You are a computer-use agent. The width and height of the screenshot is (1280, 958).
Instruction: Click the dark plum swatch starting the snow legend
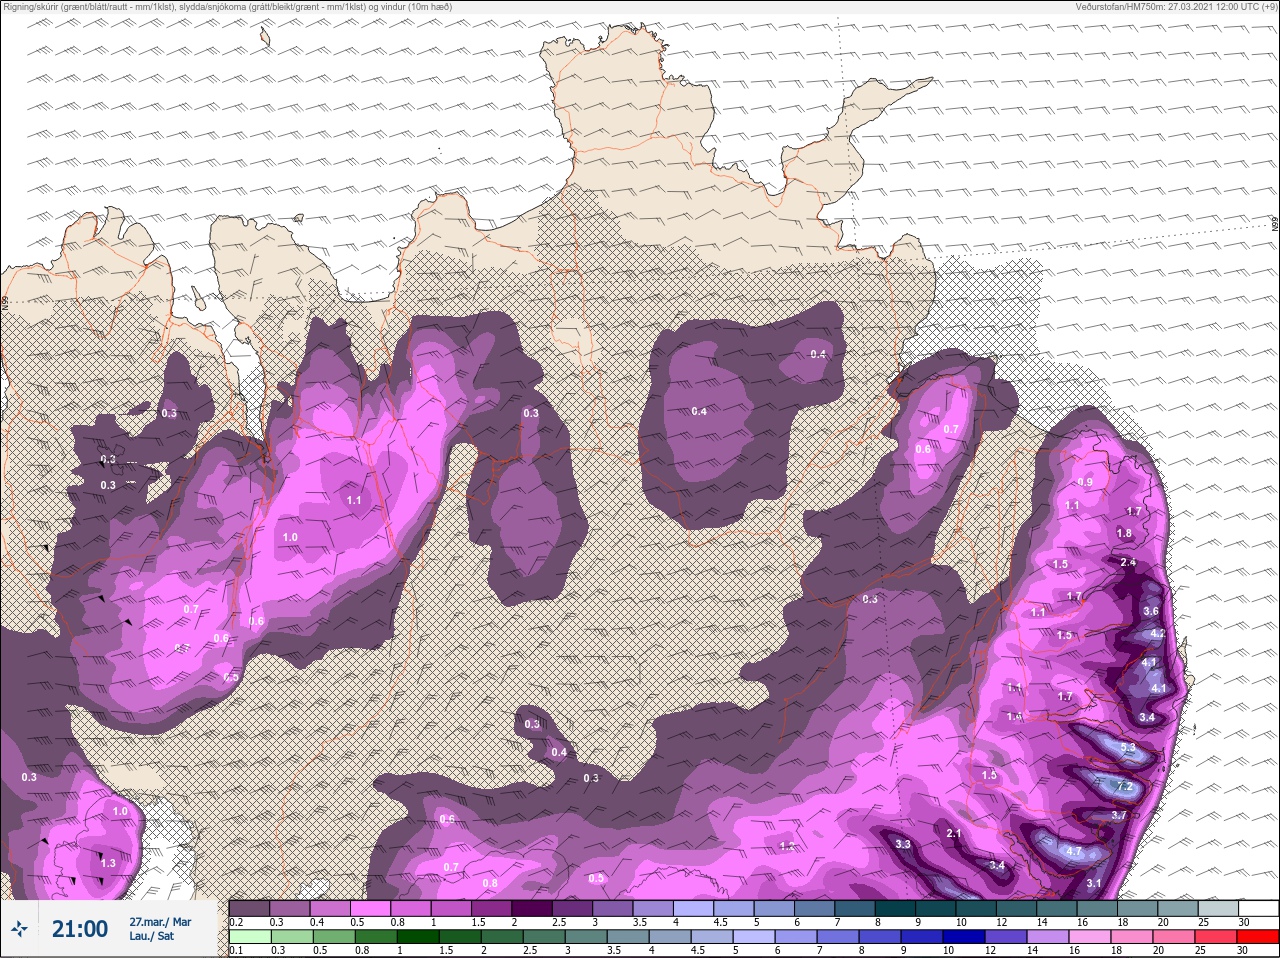[249, 909]
